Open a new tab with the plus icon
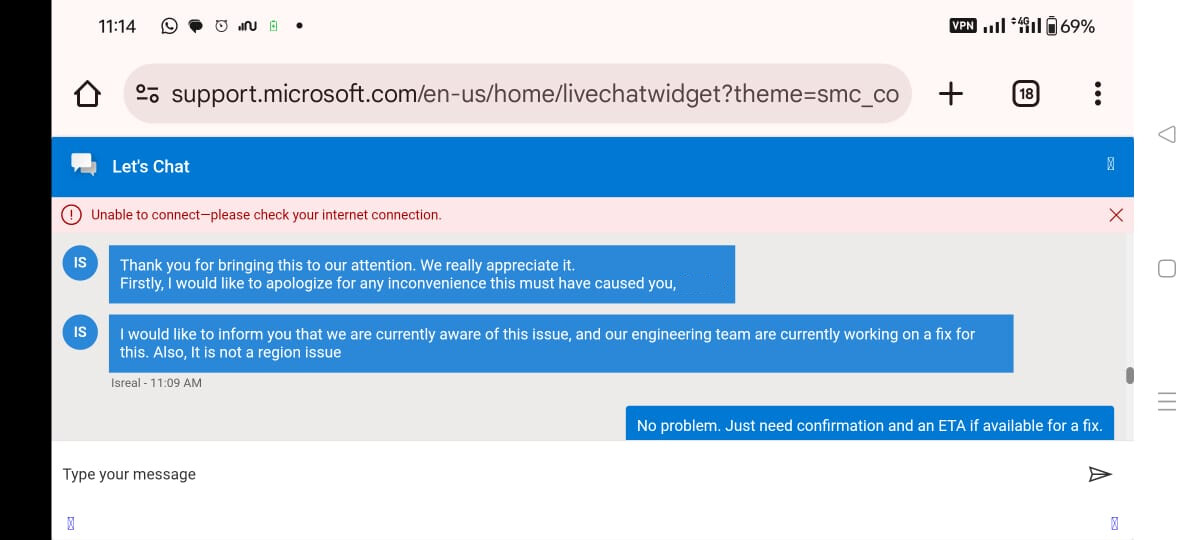Image resolution: width=1200 pixels, height=540 pixels. coord(951,94)
